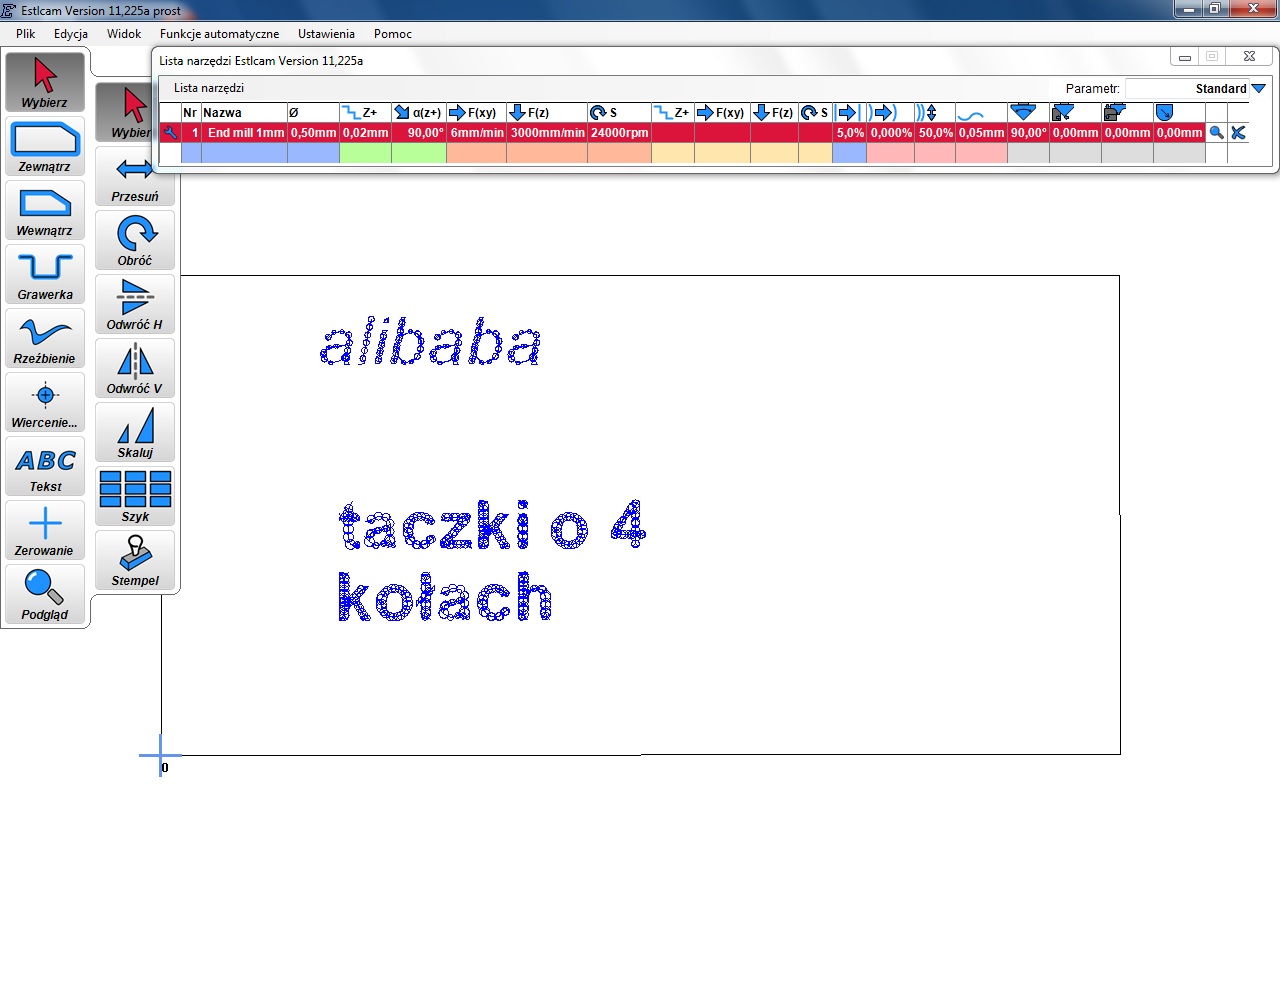Open the Plik menu
Viewport: 1280px width, 984px height.
tap(26, 34)
